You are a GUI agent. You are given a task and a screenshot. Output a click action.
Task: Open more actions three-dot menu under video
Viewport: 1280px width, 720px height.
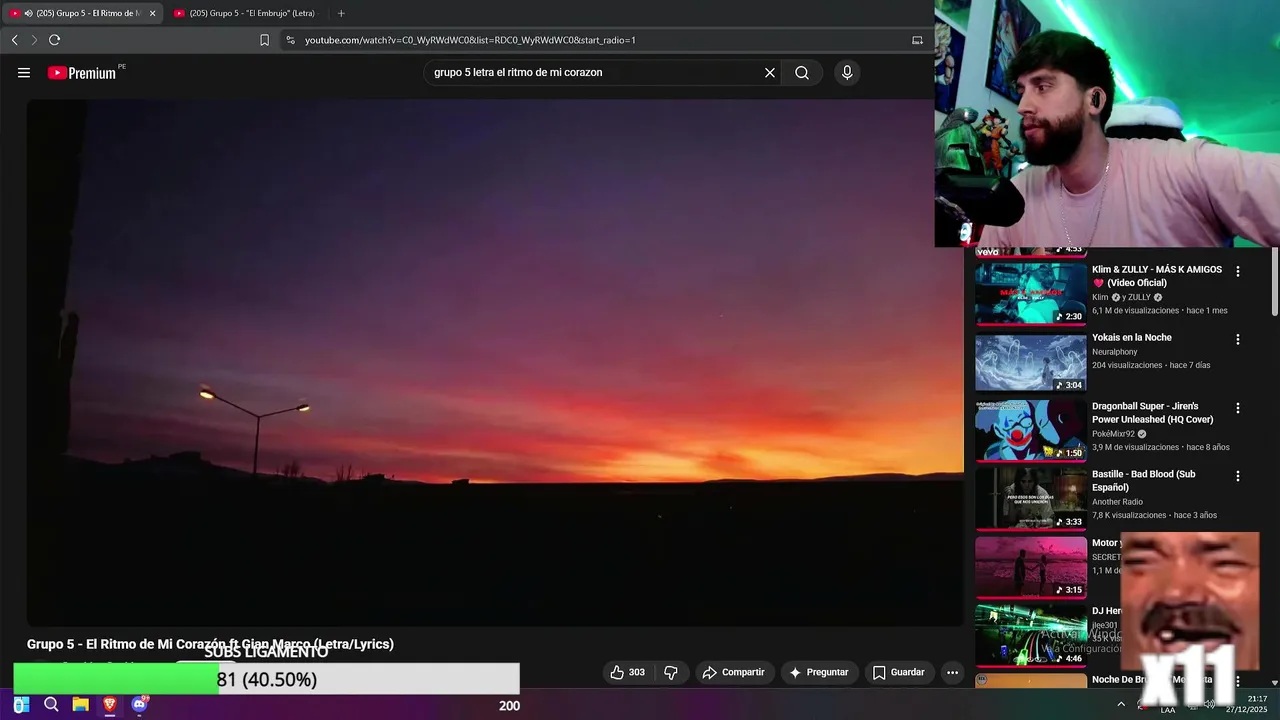click(952, 672)
